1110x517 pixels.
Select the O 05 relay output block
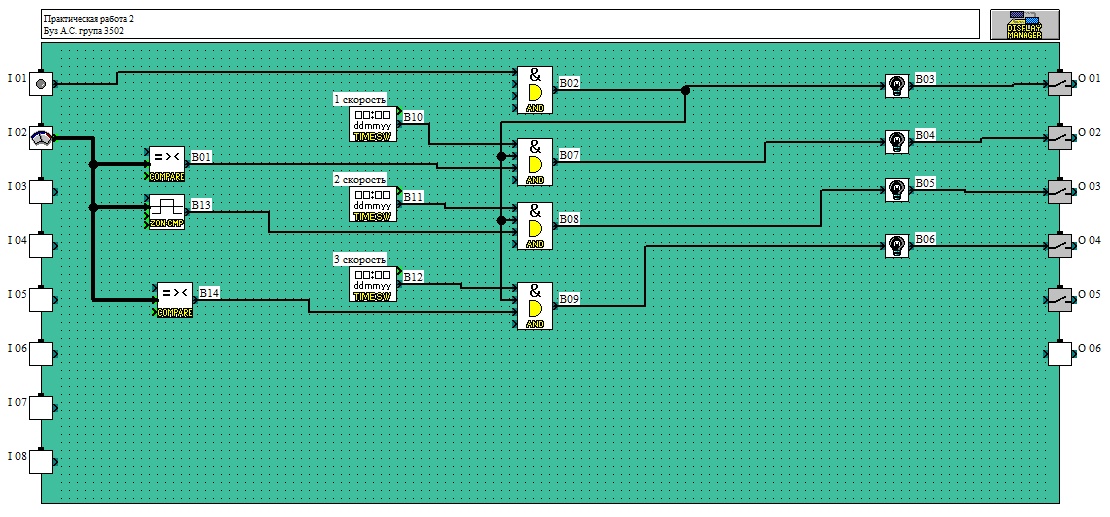click(1060, 299)
